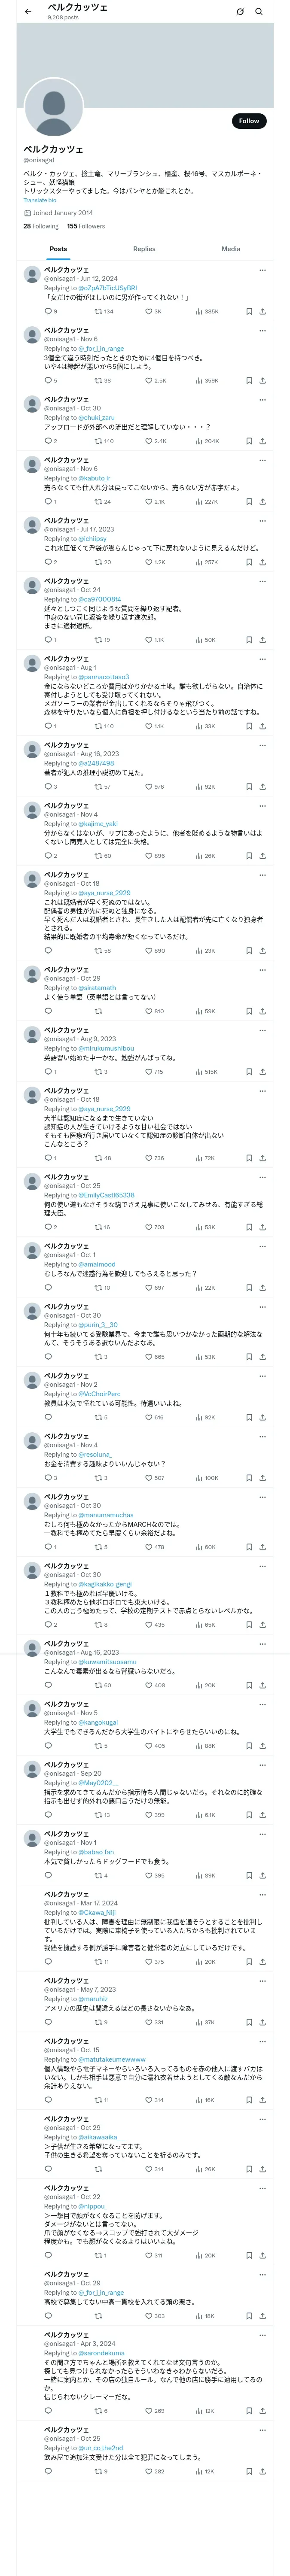Image resolution: width=290 pixels, height=2576 pixels.
Task: Click the back arrow in the header
Action: point(28,12)
